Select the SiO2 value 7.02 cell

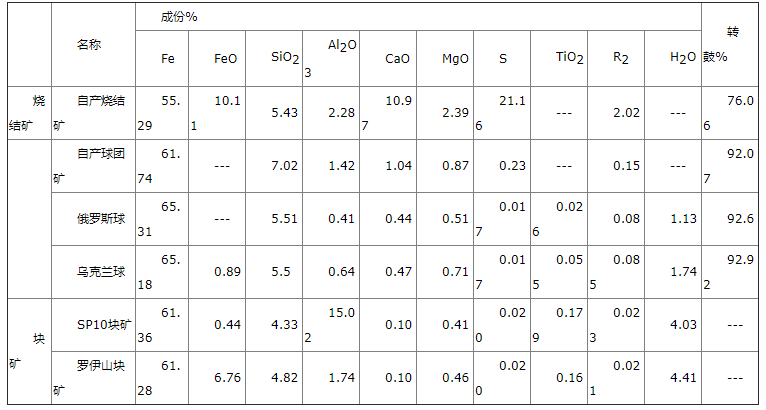click(285, 166)
